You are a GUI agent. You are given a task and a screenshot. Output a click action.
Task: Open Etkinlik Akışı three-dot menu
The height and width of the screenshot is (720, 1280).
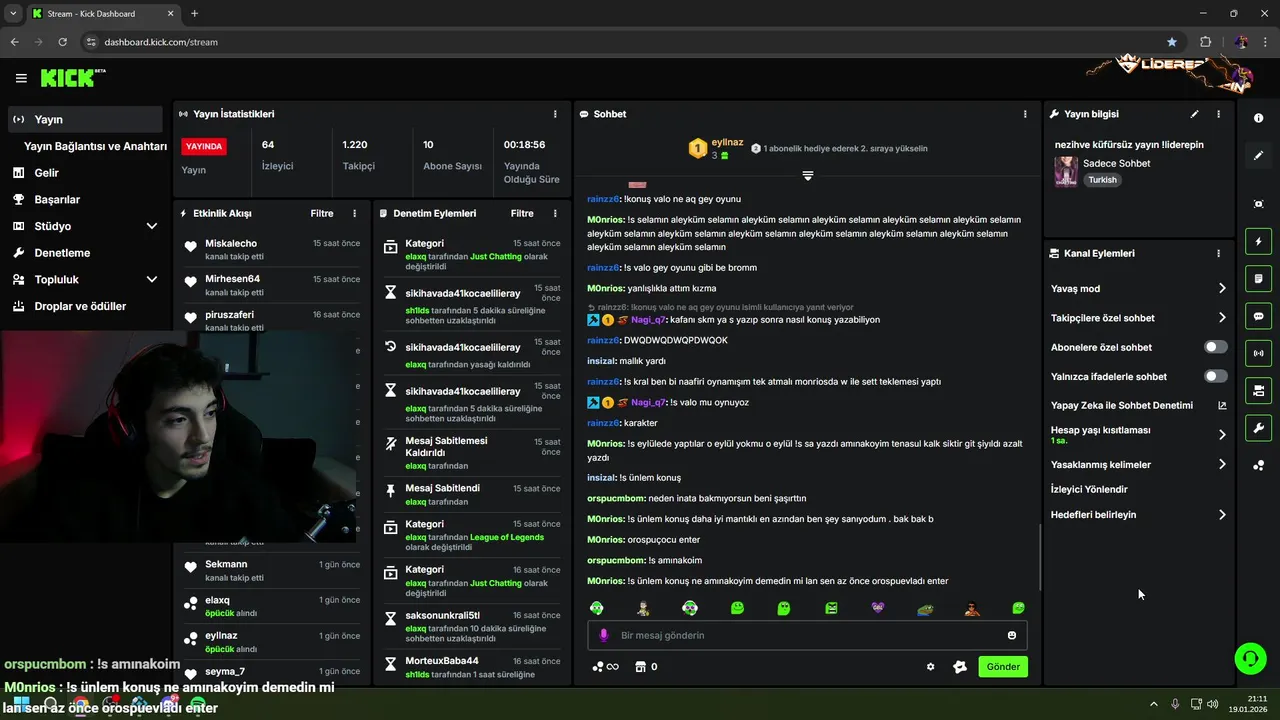(x=354, y=213)
